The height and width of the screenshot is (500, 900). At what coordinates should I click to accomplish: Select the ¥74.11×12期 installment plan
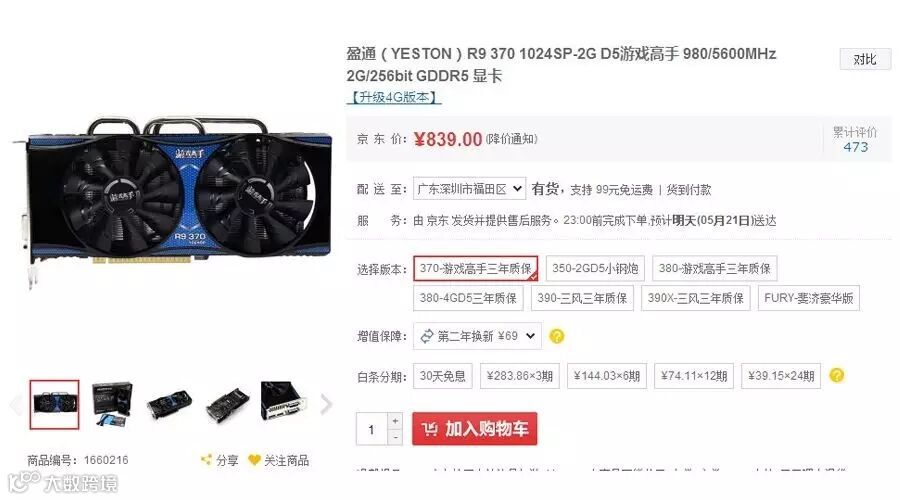pyautogui.click(x=694, y=376)
